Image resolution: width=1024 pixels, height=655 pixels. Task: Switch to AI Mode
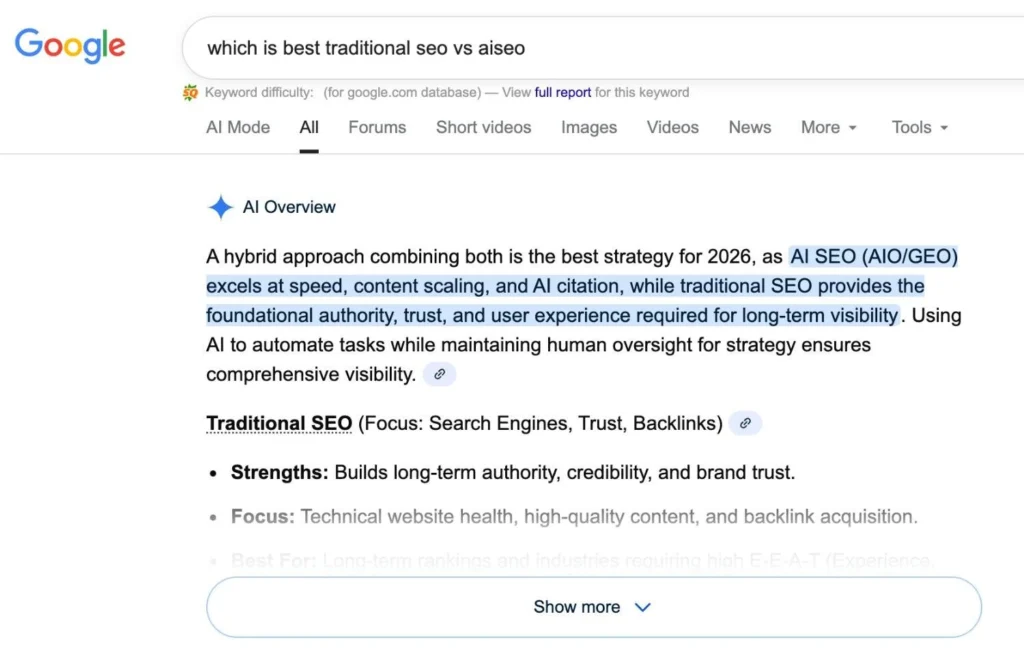[237, 128]
